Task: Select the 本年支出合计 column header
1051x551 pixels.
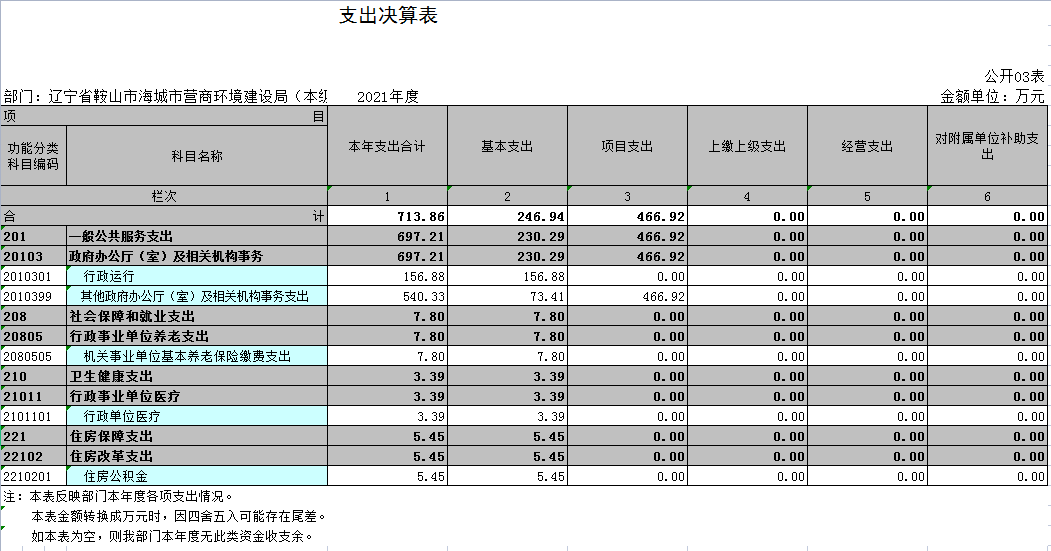Action: (x=387, y=146)
